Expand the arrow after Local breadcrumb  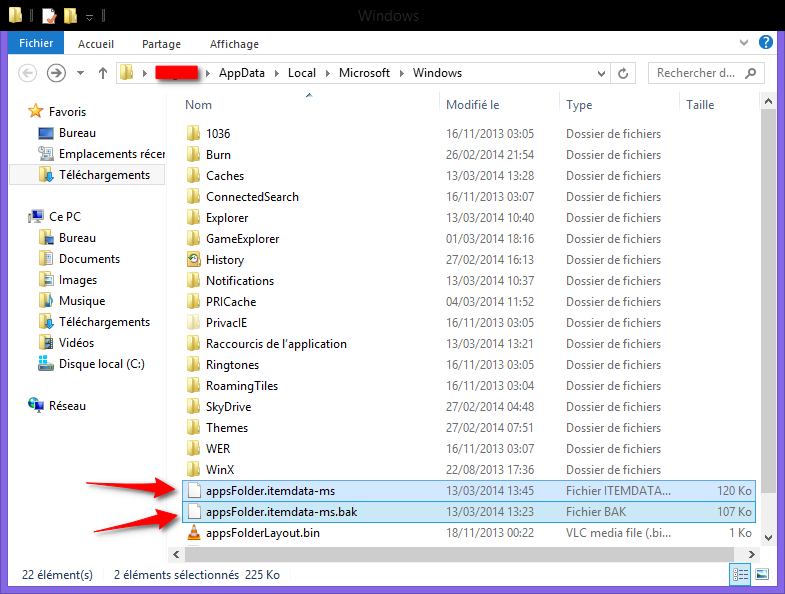327,74
